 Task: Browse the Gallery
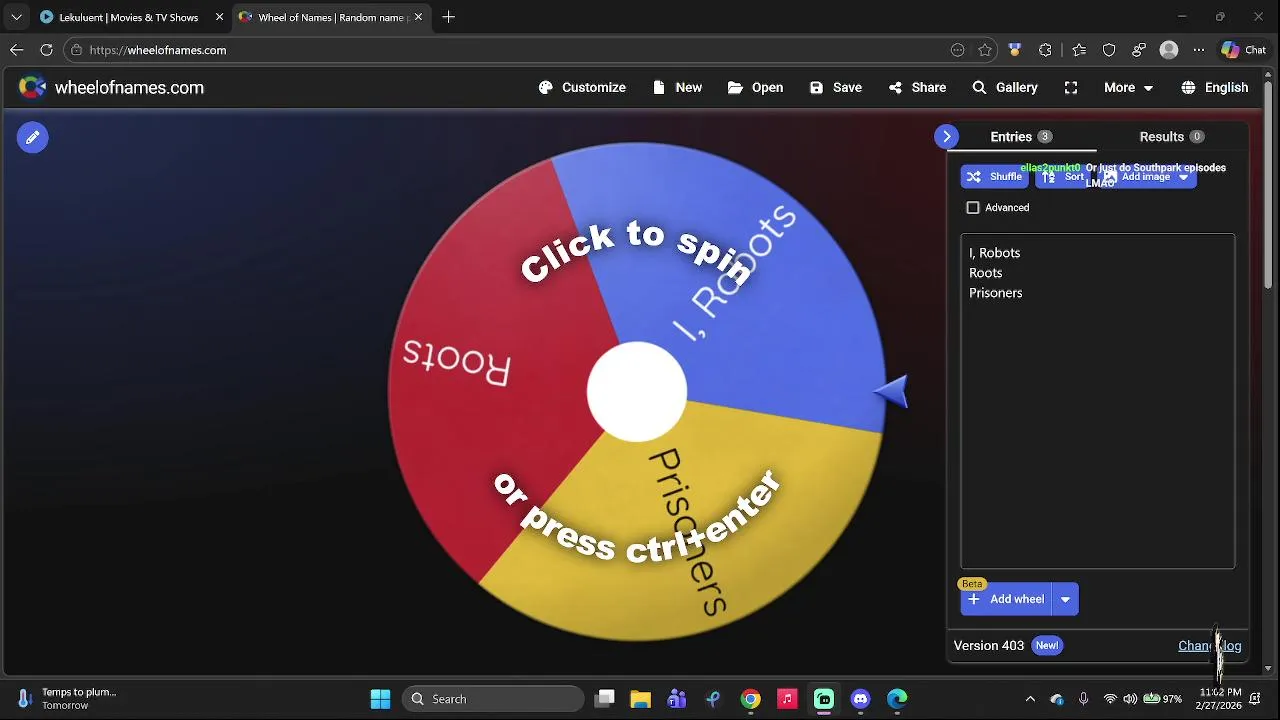click(1005, 88)
